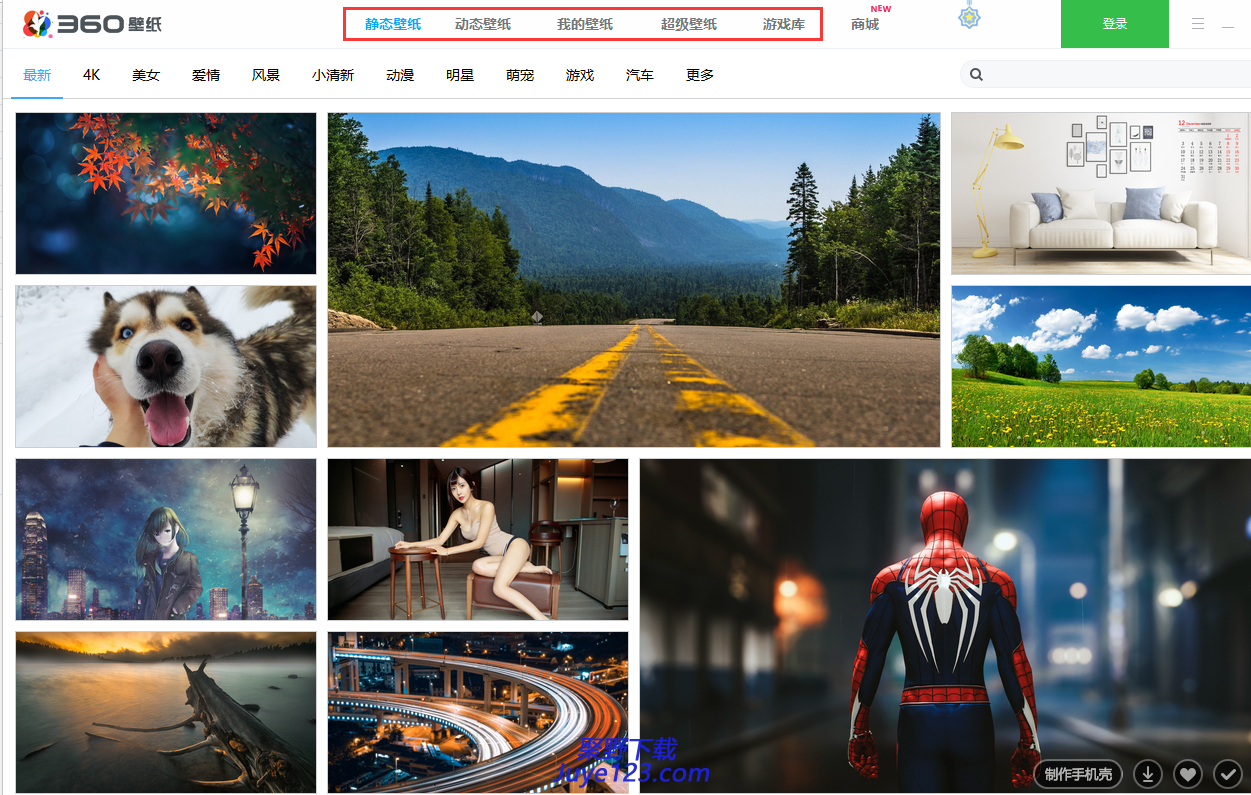Switch to 动态壁纸 tab
This screenshot has height=795, width=1251.
pos(483,24)
